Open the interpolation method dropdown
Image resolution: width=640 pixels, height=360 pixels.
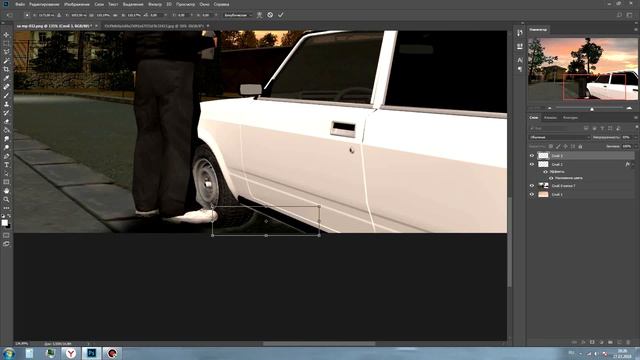[238, 15]
